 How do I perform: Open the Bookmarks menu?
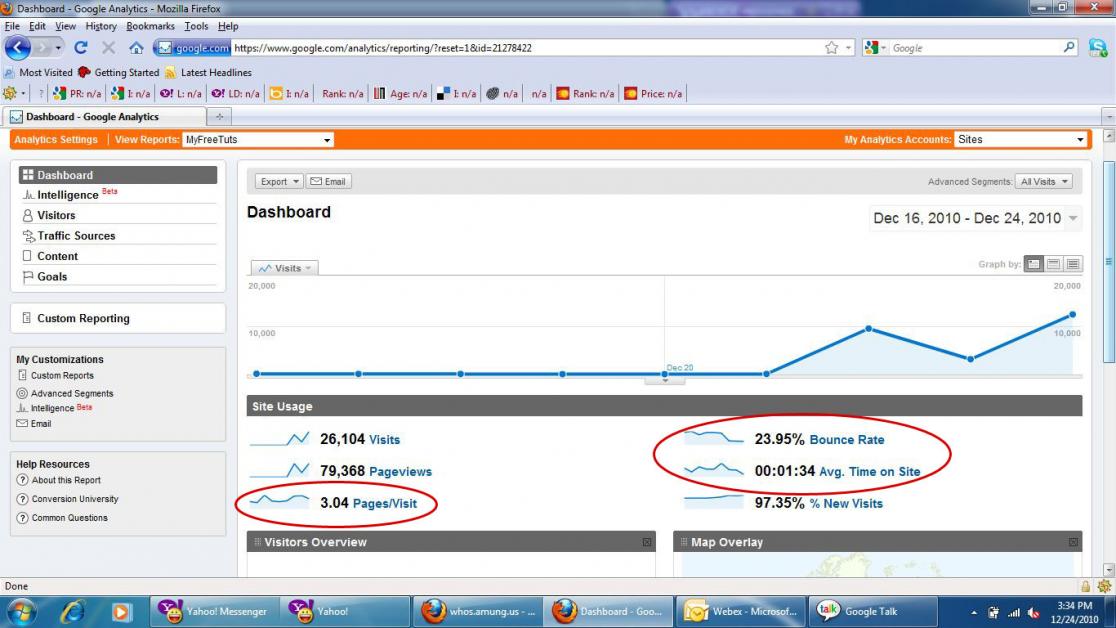click(150, 26)
